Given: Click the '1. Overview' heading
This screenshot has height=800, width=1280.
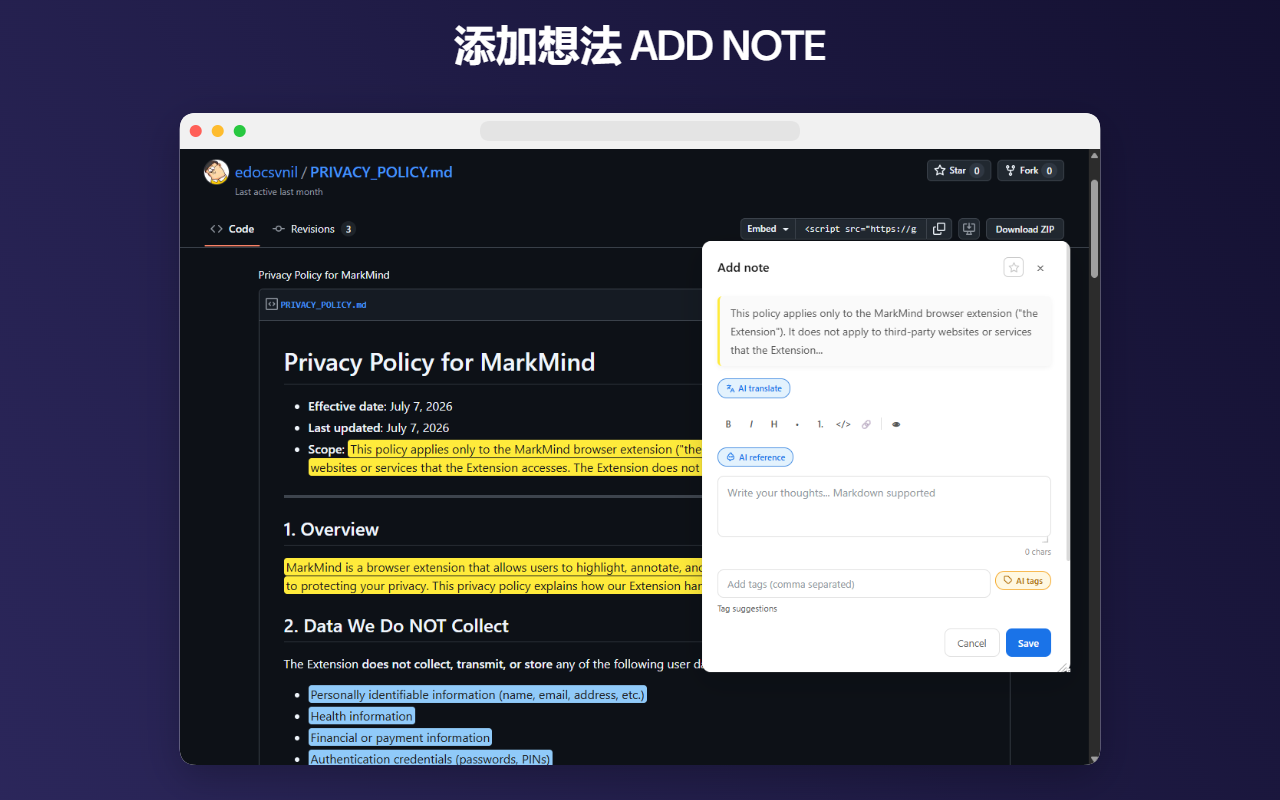Looking at the screenshot, I should click(x=332, y=530).
